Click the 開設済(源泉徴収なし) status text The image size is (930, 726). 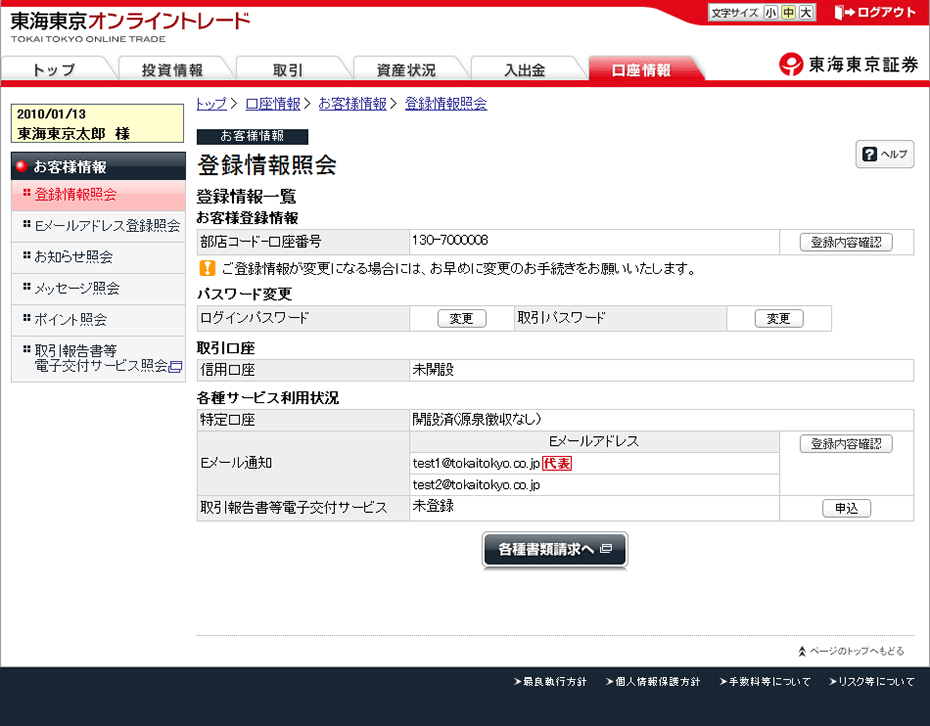pos(477,420)
